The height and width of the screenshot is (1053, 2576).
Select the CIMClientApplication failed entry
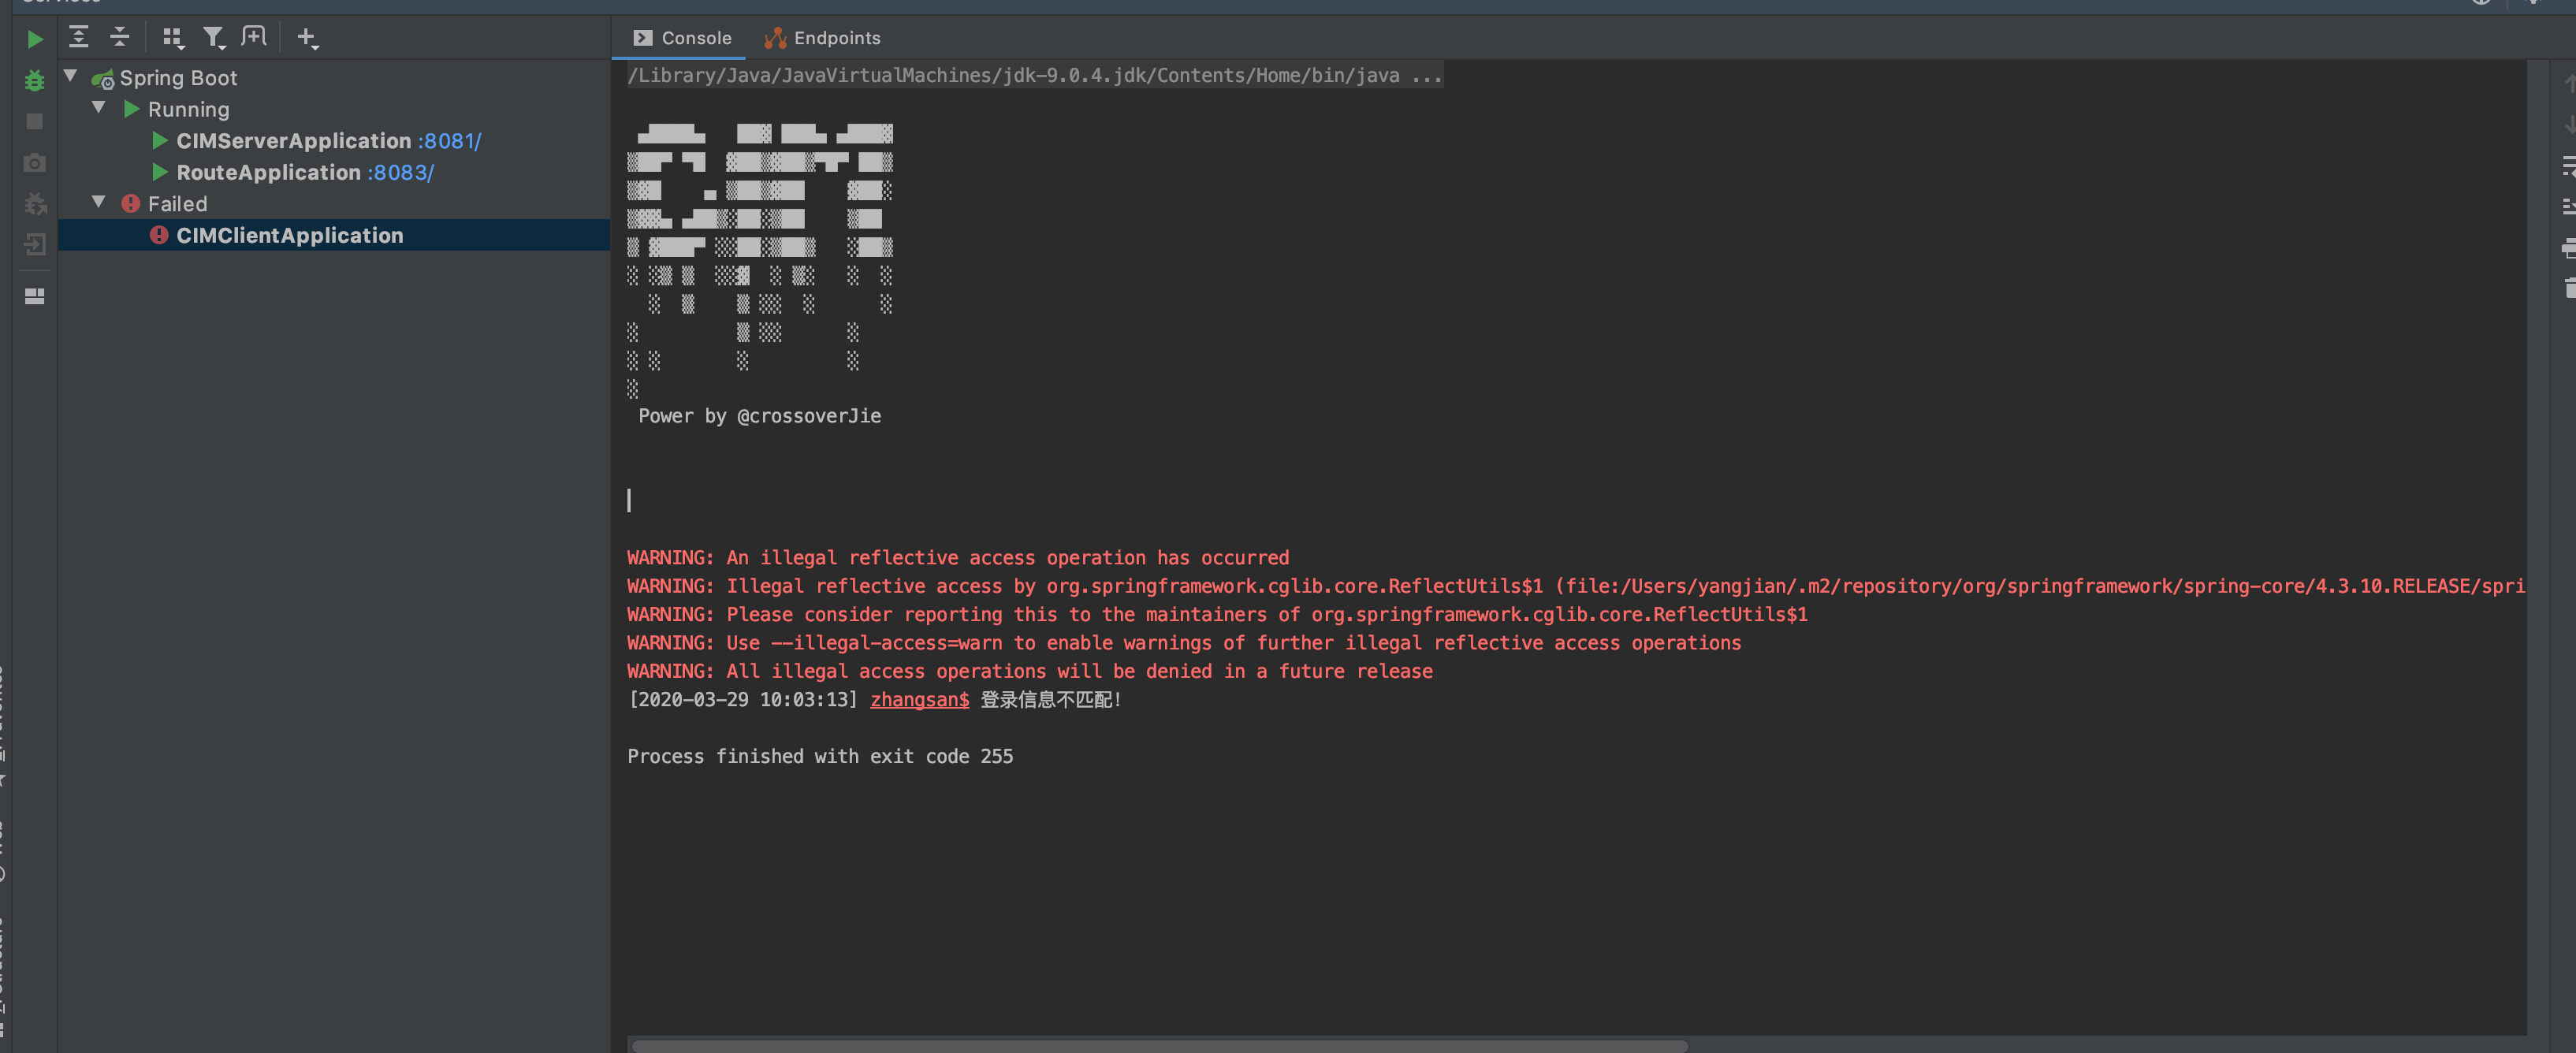point(289,235)
